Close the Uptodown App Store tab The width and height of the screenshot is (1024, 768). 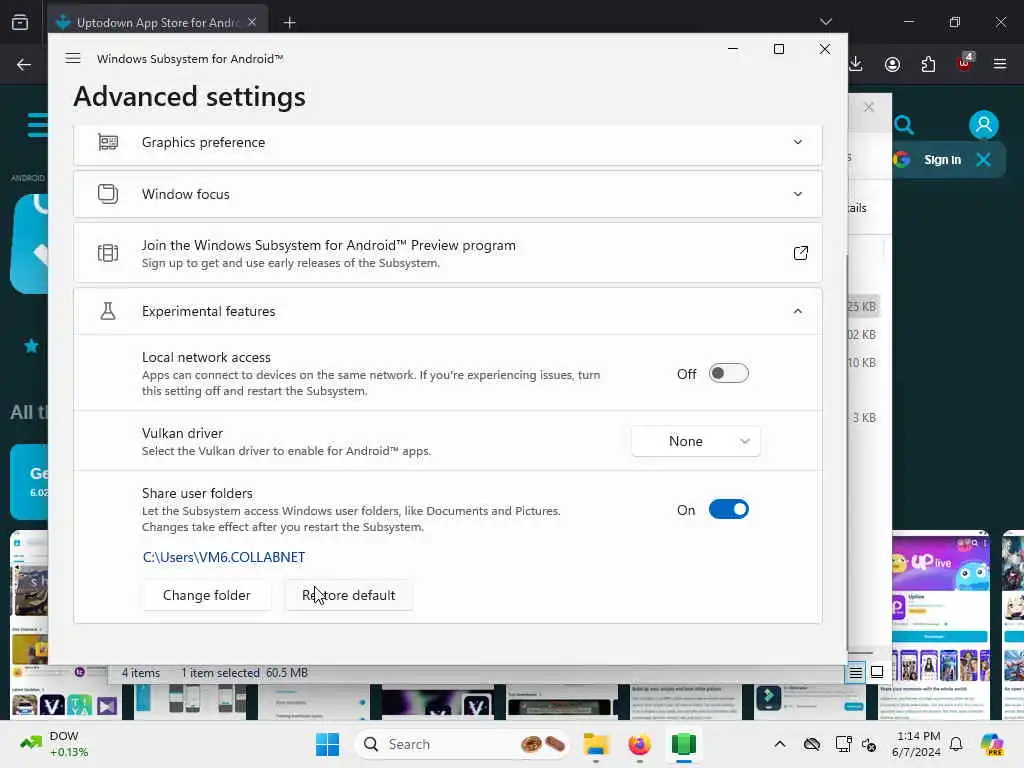click(x=251, y=22)
